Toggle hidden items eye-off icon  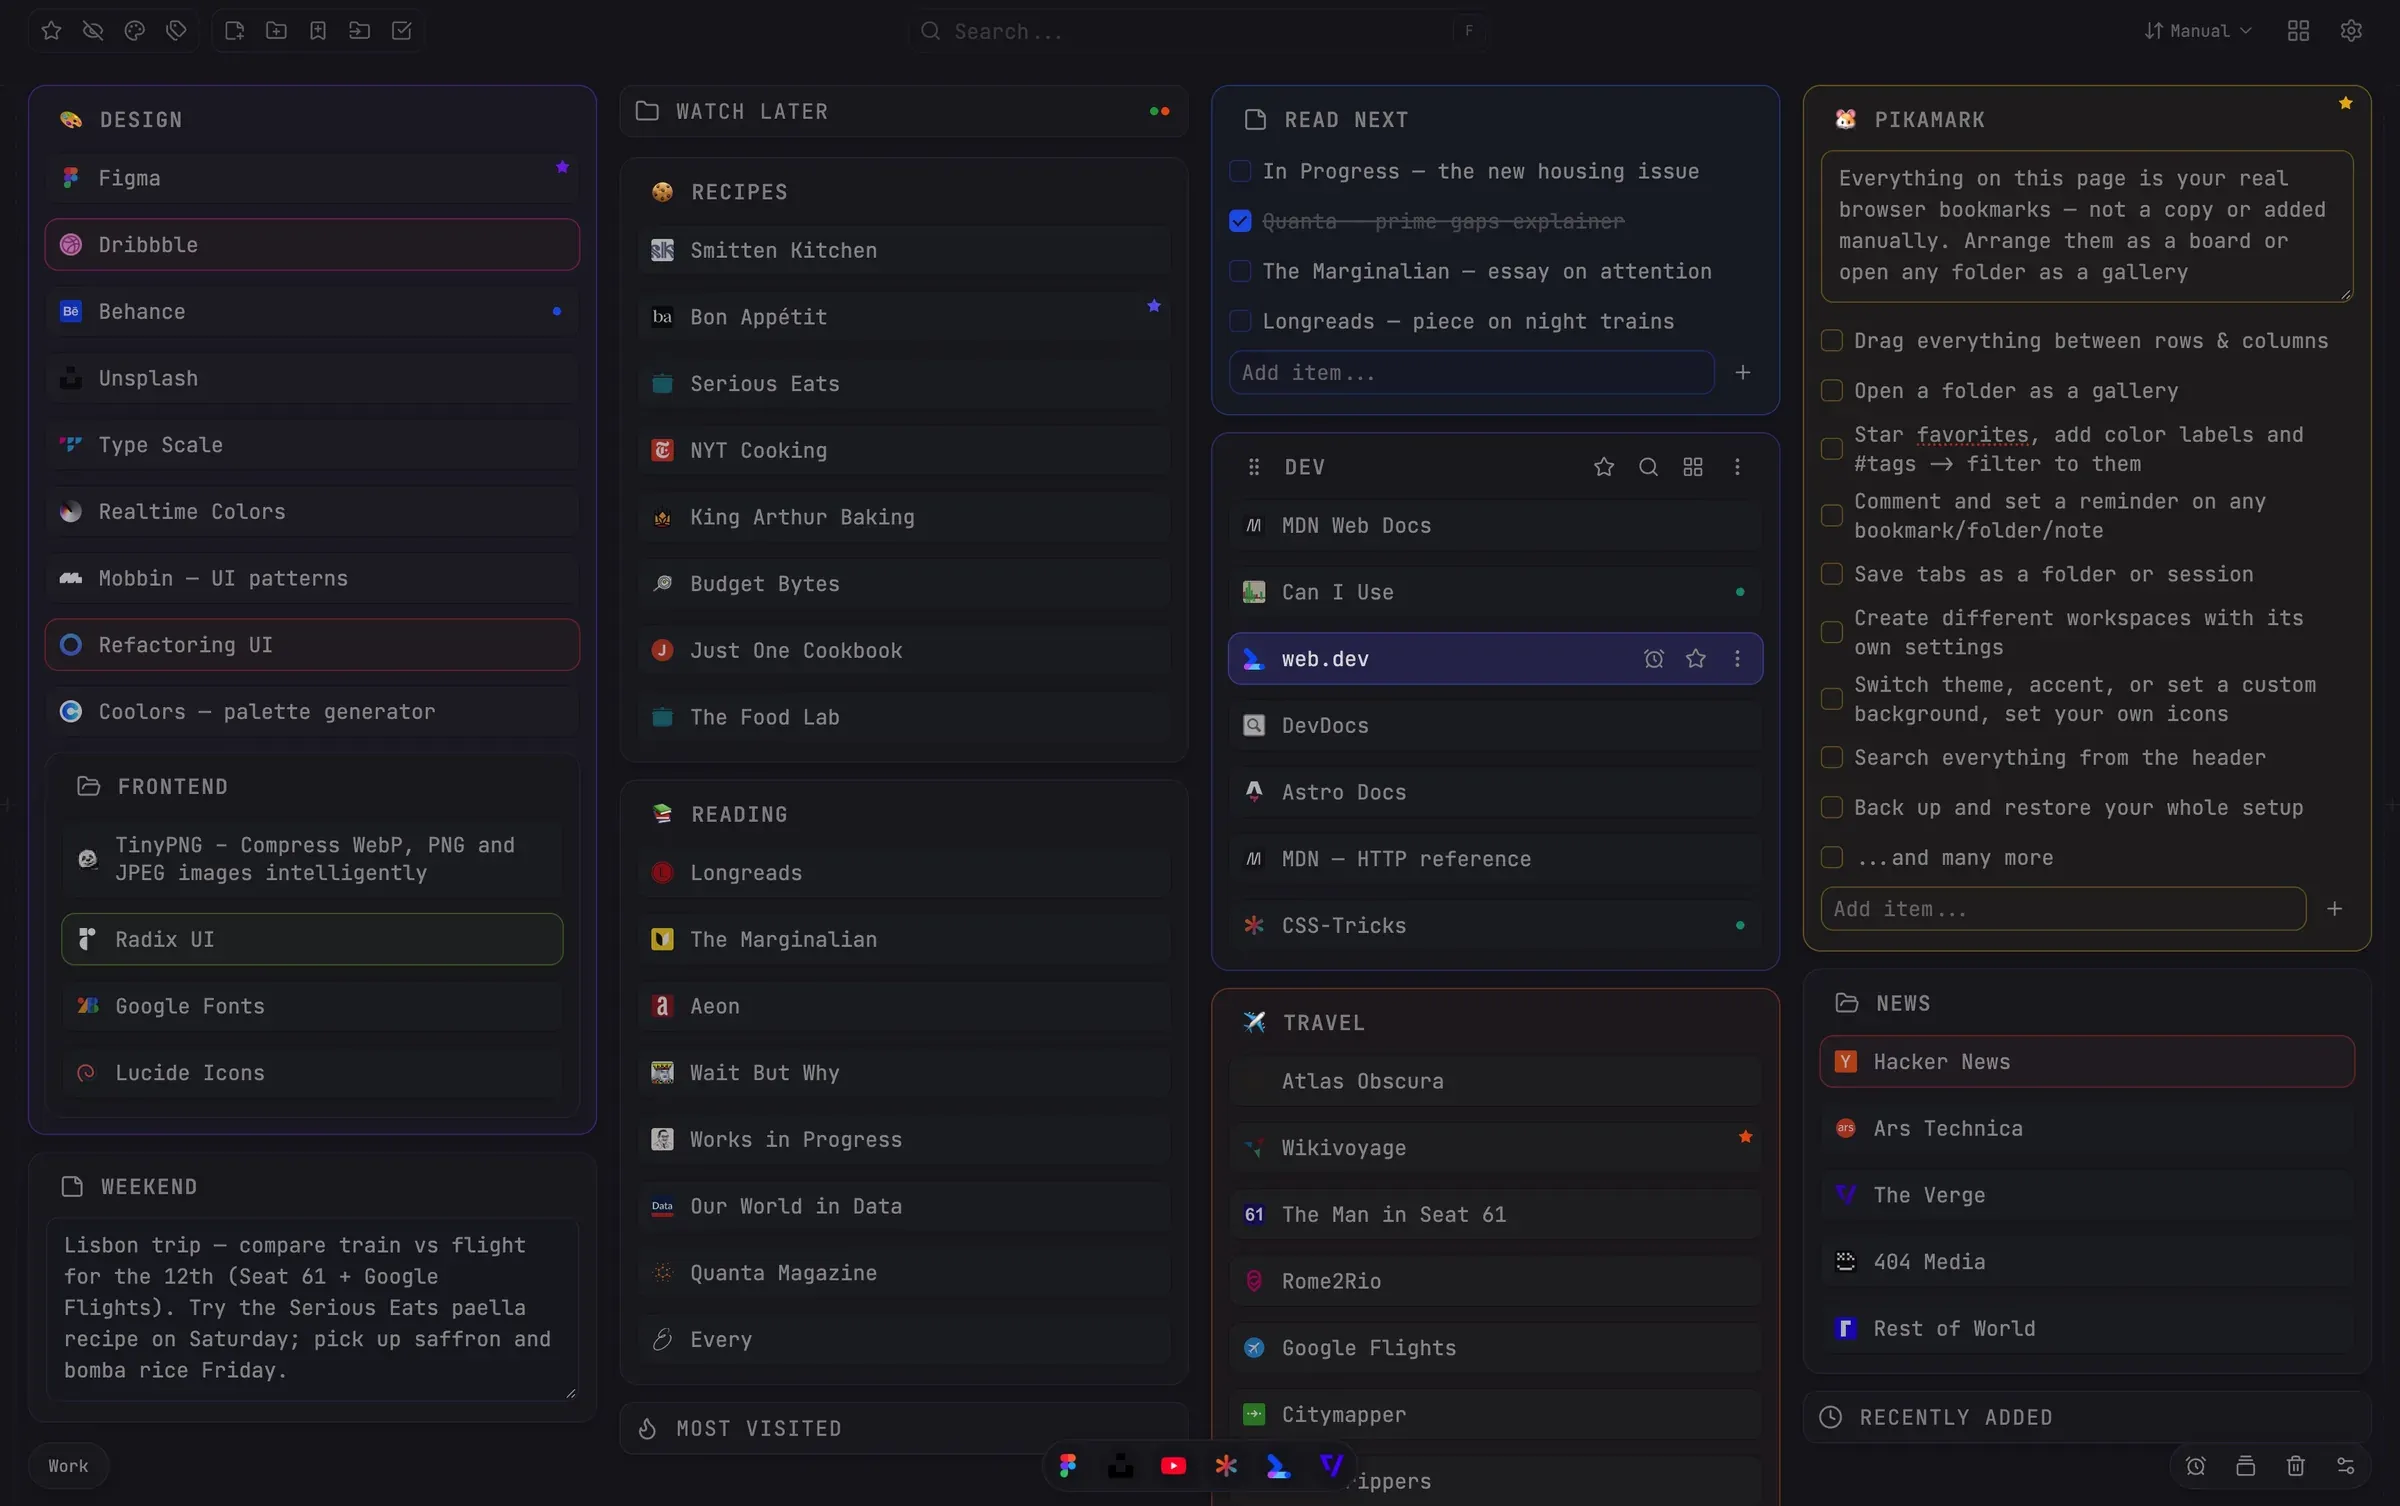93,31
